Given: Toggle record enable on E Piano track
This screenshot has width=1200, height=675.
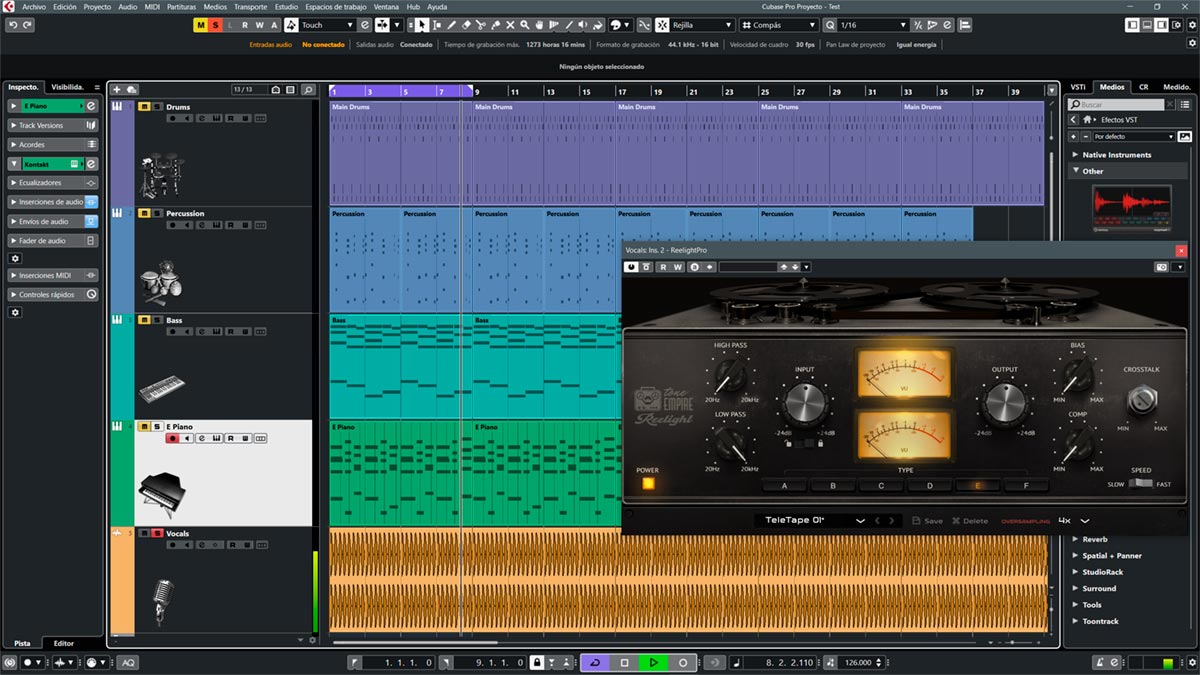Looking at the screenshot, I should 172,438.
